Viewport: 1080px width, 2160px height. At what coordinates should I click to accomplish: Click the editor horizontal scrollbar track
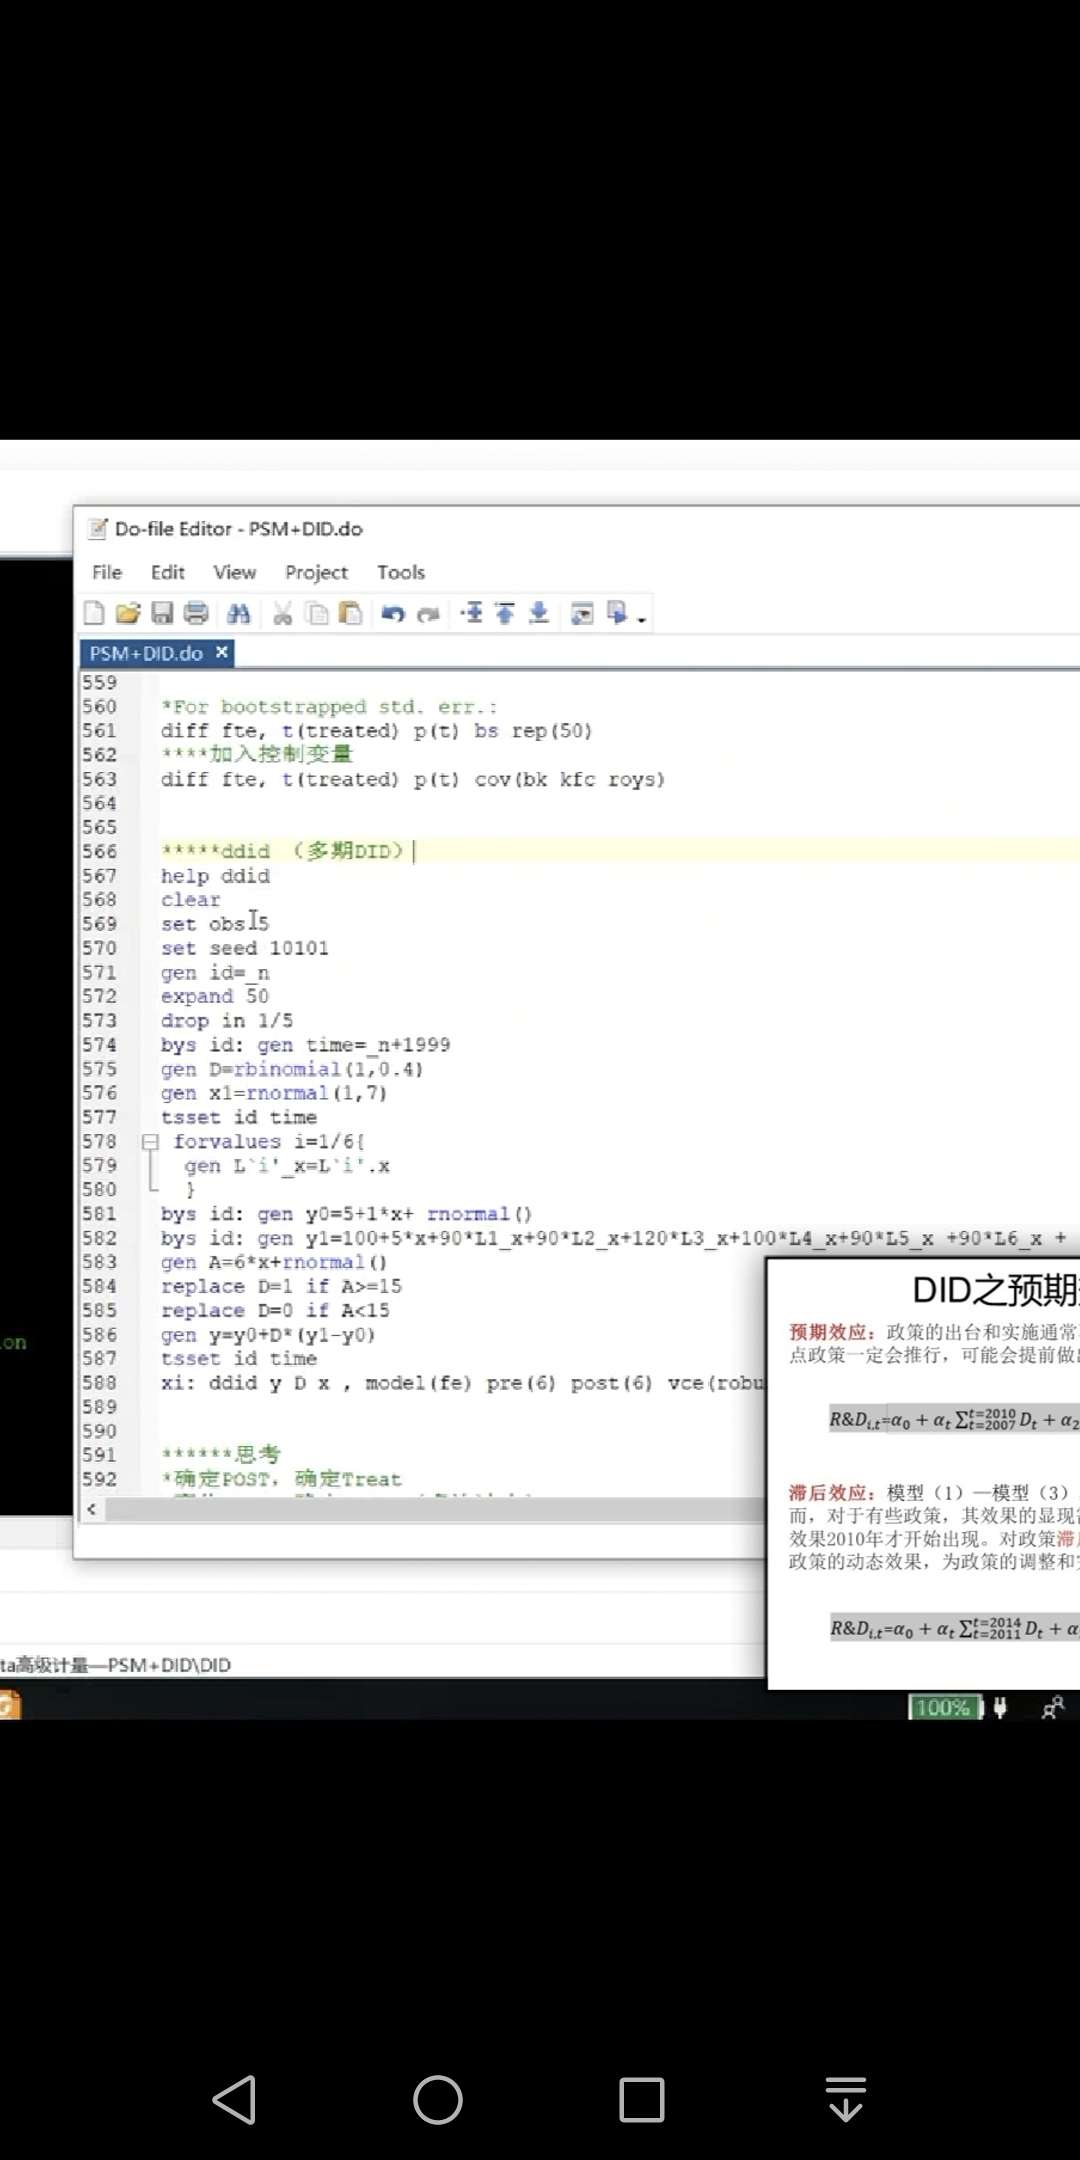tap(435, 1509)
